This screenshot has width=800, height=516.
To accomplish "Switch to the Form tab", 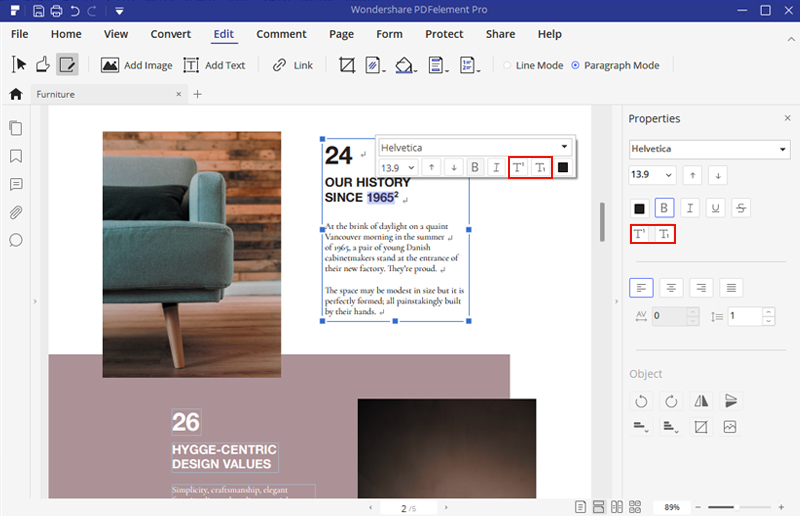I will 389,34.
